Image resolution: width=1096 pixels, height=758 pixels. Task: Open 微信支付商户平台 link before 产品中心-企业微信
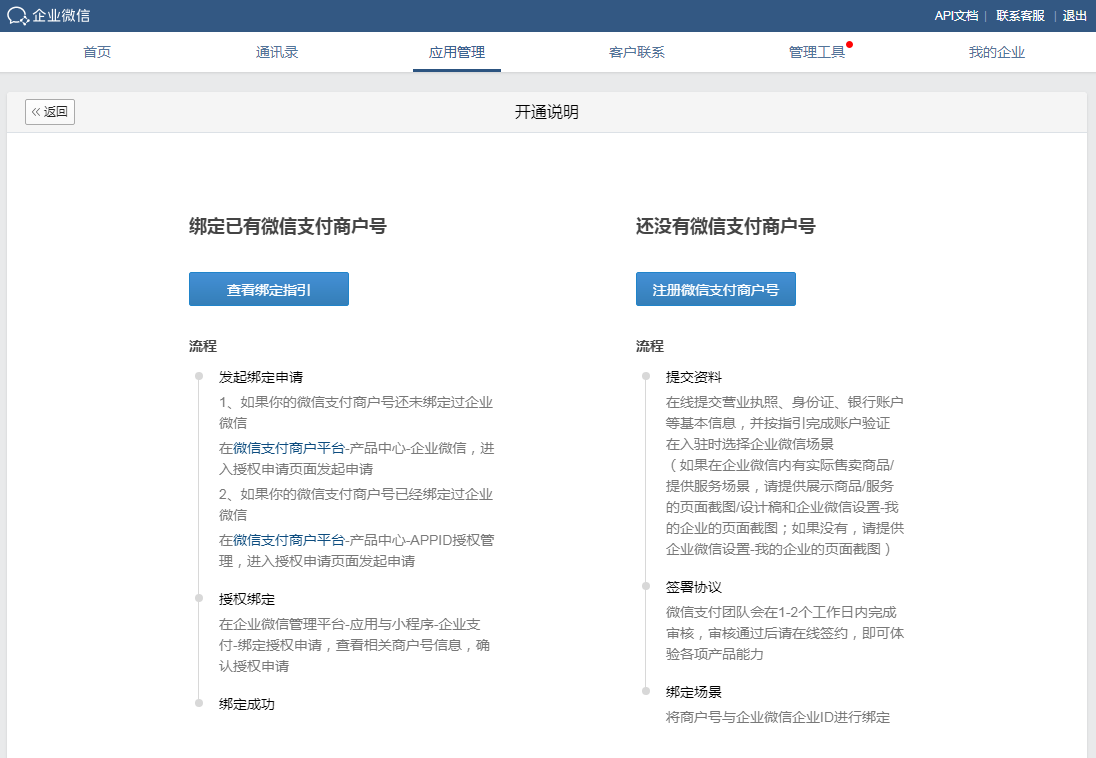(x=289, y=448)
